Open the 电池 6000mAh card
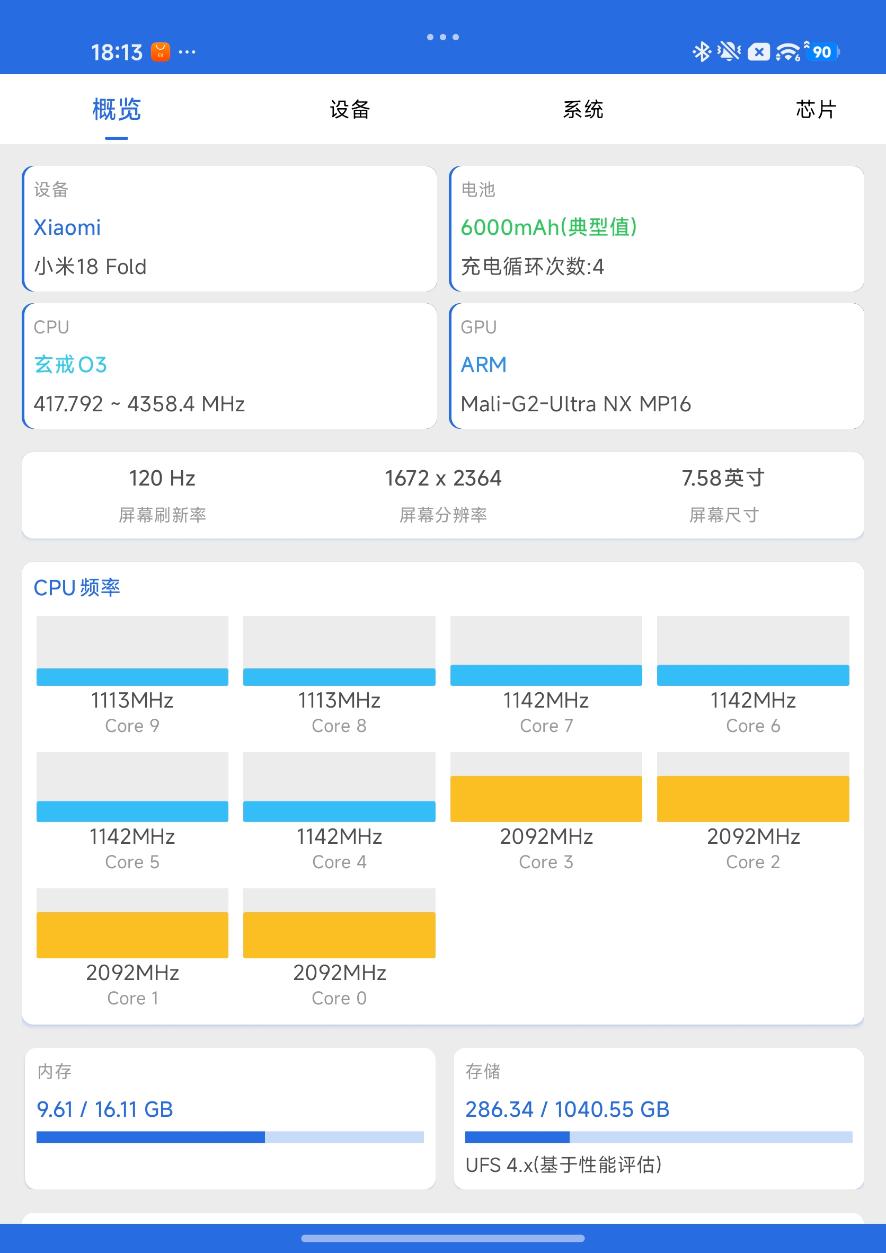 pos(657,229)
